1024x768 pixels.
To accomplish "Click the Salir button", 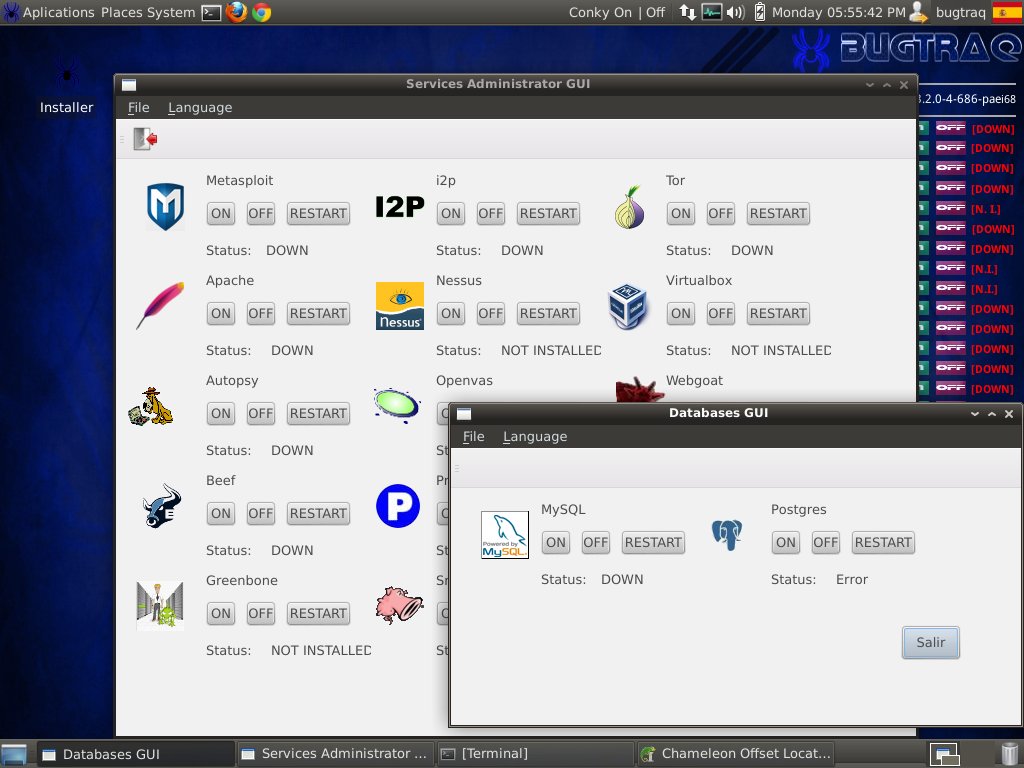I will click(x=931, y=643).
